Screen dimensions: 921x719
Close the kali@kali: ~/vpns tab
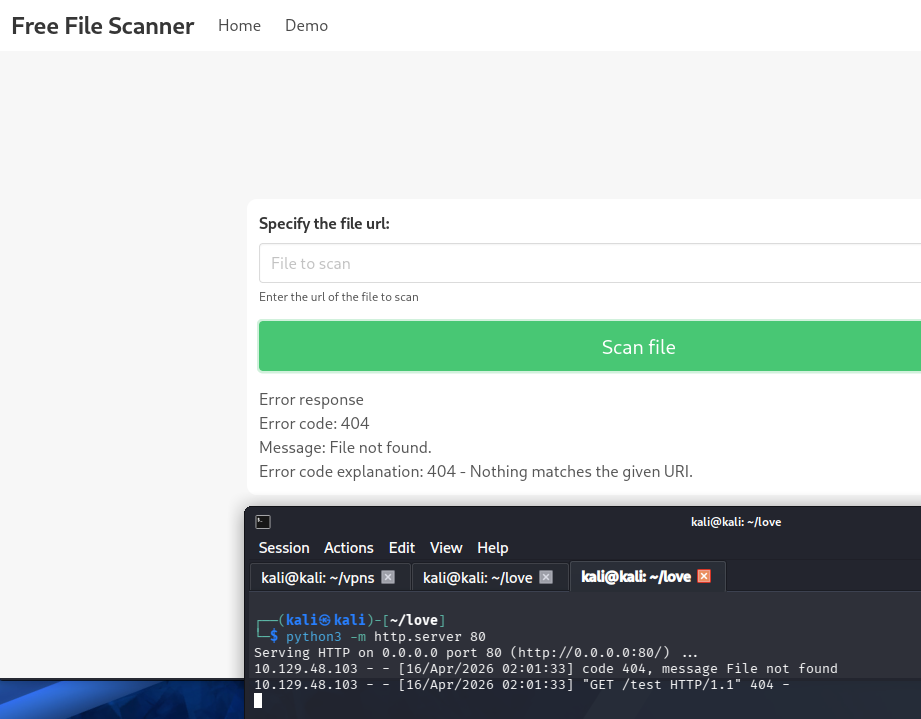(388, 577)
